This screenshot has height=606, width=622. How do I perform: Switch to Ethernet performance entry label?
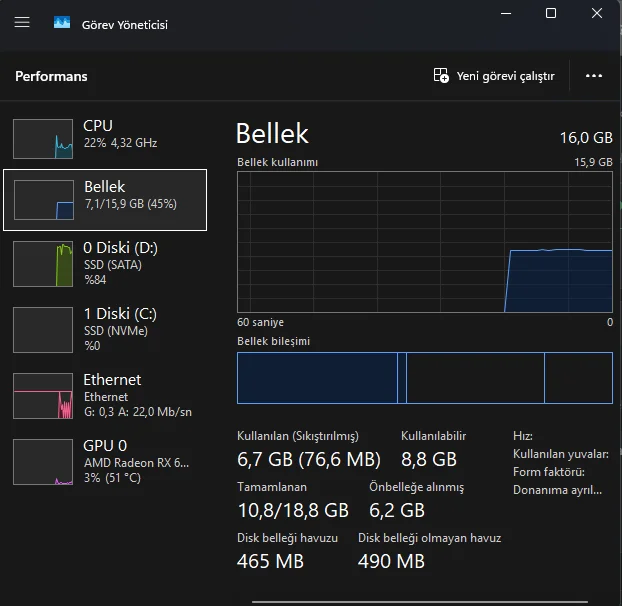[x=112, y=380]
